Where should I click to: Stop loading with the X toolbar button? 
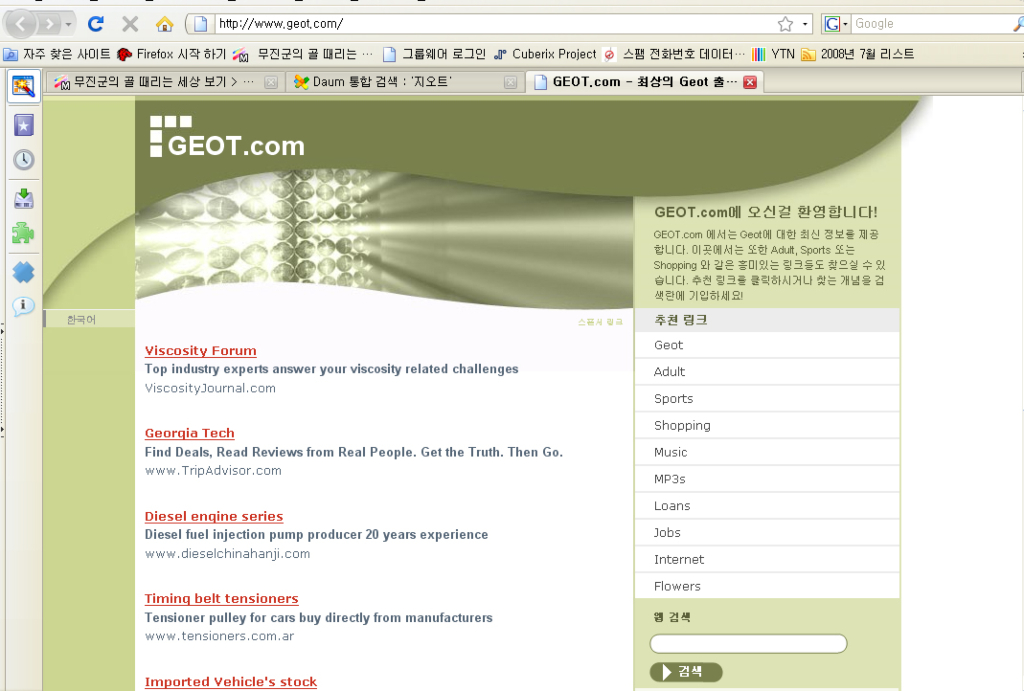pos(130,24)
